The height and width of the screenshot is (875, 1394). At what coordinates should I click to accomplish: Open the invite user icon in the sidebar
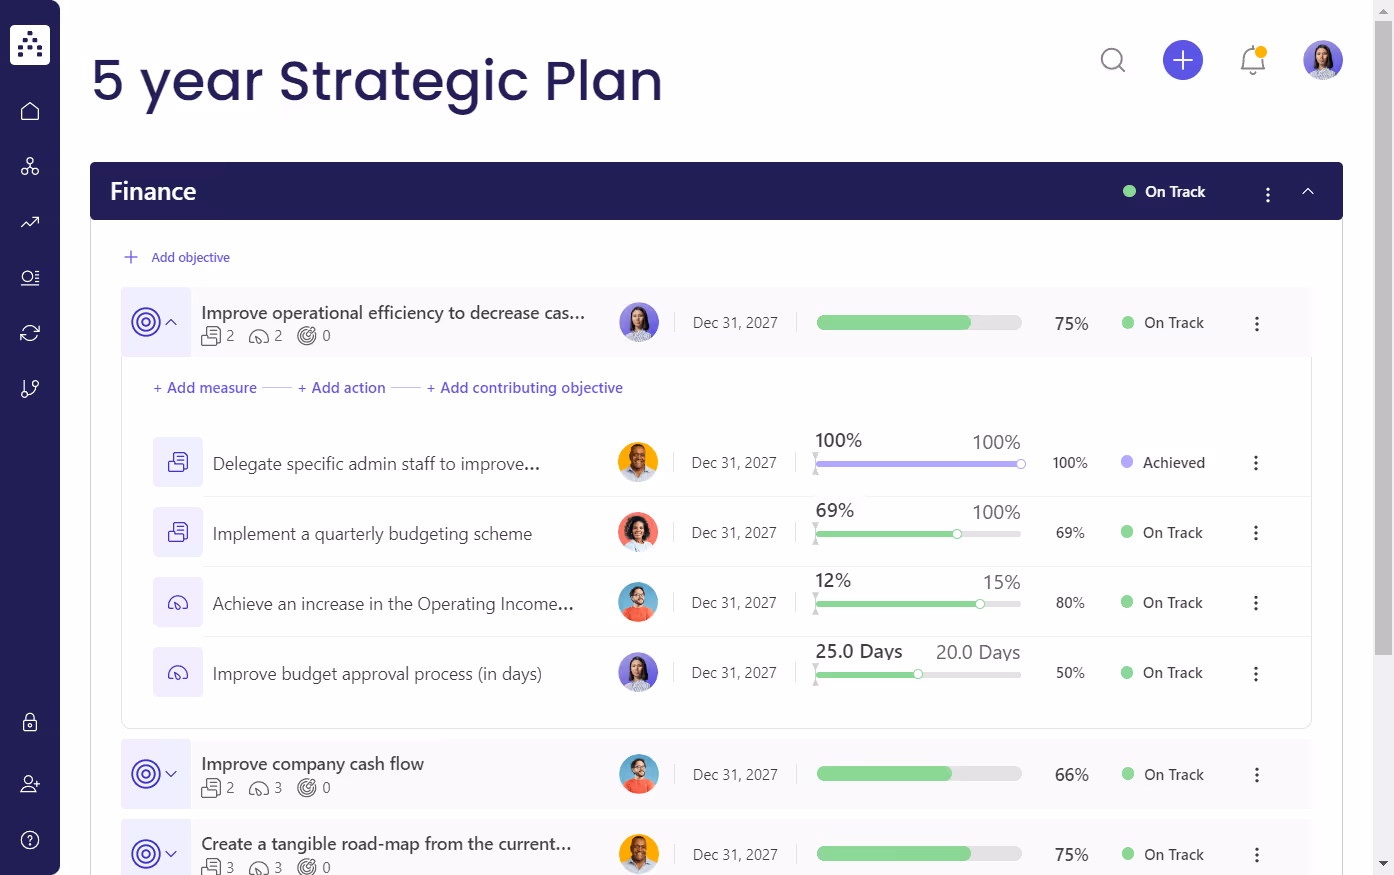click(x=30, y=784)
